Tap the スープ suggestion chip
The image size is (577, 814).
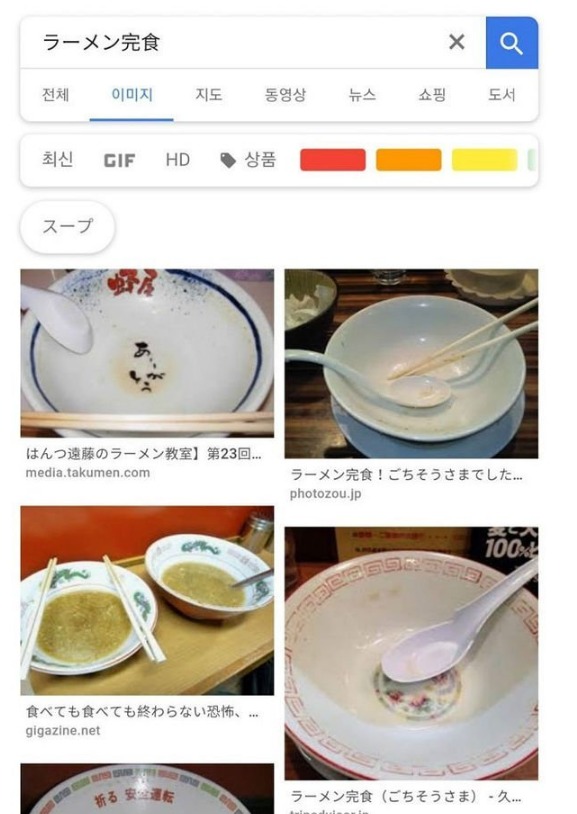point(68,226)
